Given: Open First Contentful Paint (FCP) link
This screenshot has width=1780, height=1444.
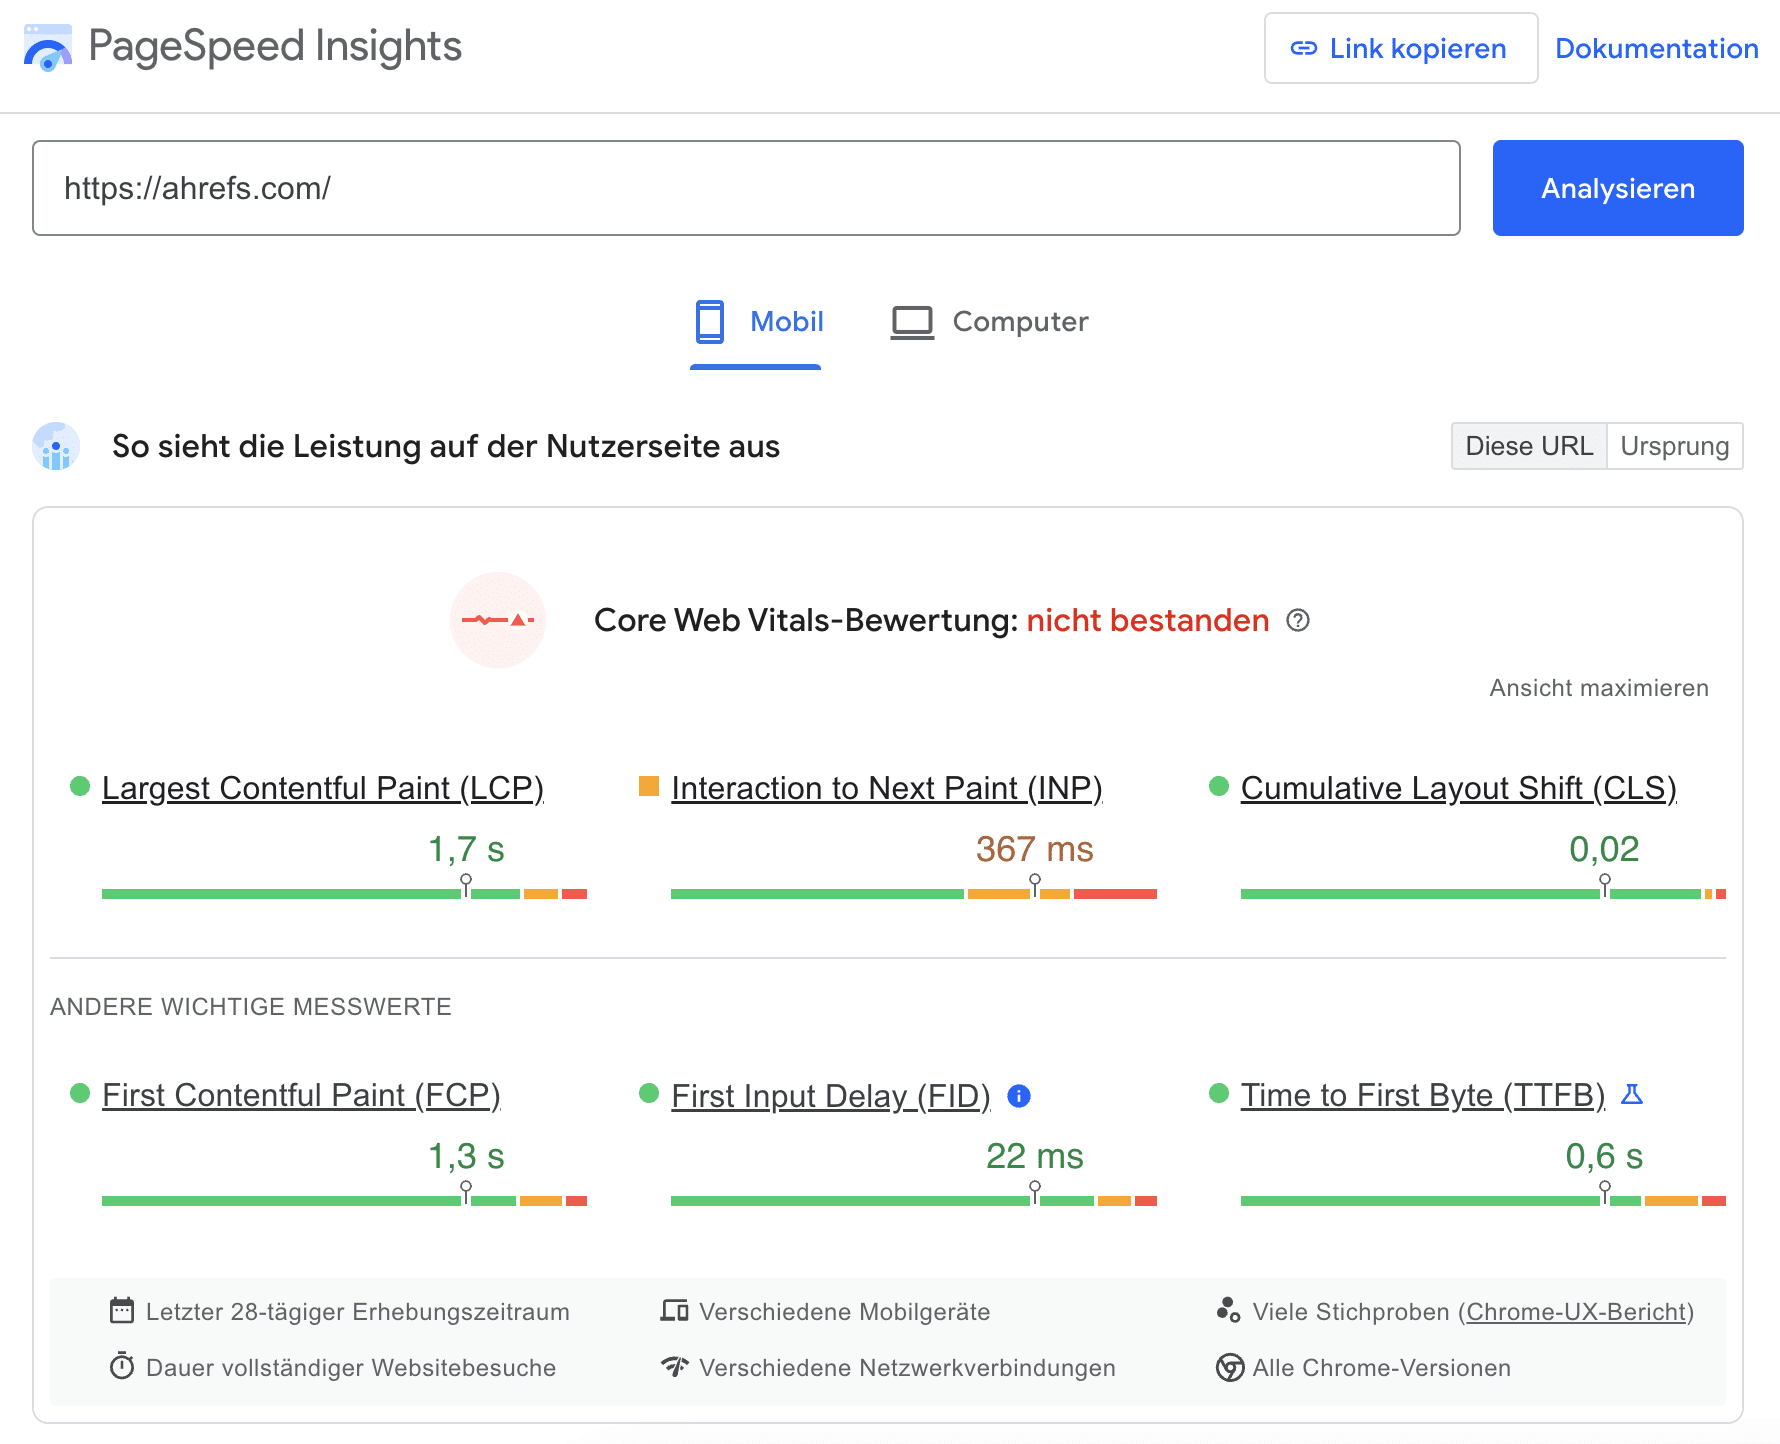Looking at the screenshot, I should click(x=301, y=1095).
